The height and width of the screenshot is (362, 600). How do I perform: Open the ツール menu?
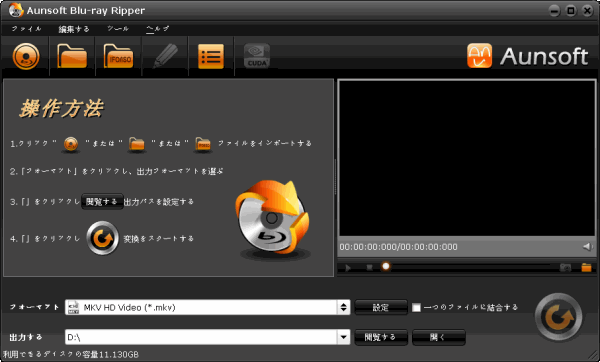[x=118, y=29]
